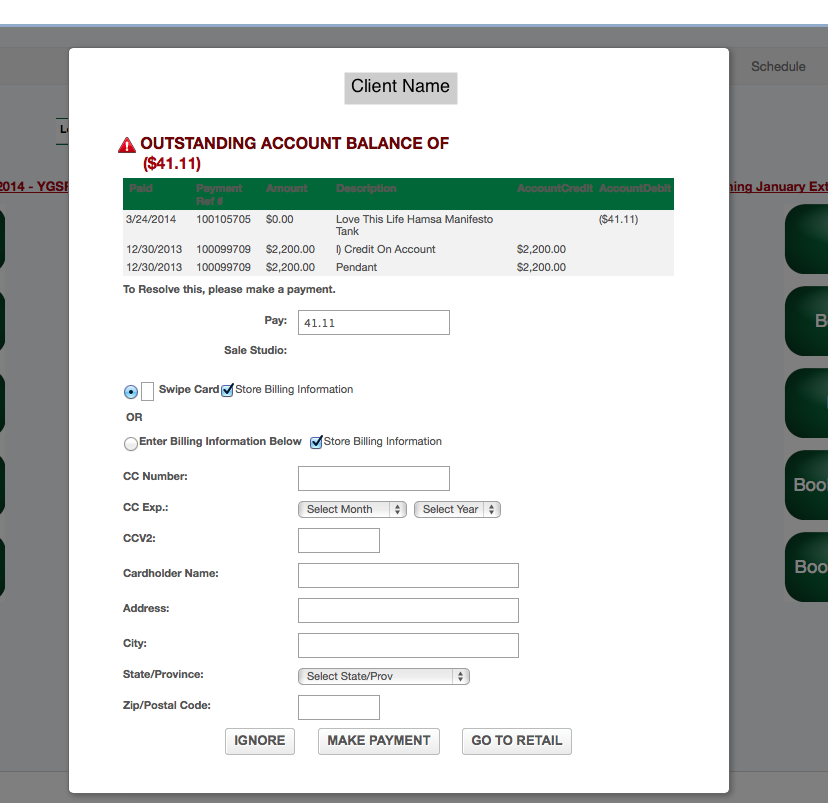Click the GO TO RETAIL button
This screenshot has height=803, width=828.
point(516,741)
